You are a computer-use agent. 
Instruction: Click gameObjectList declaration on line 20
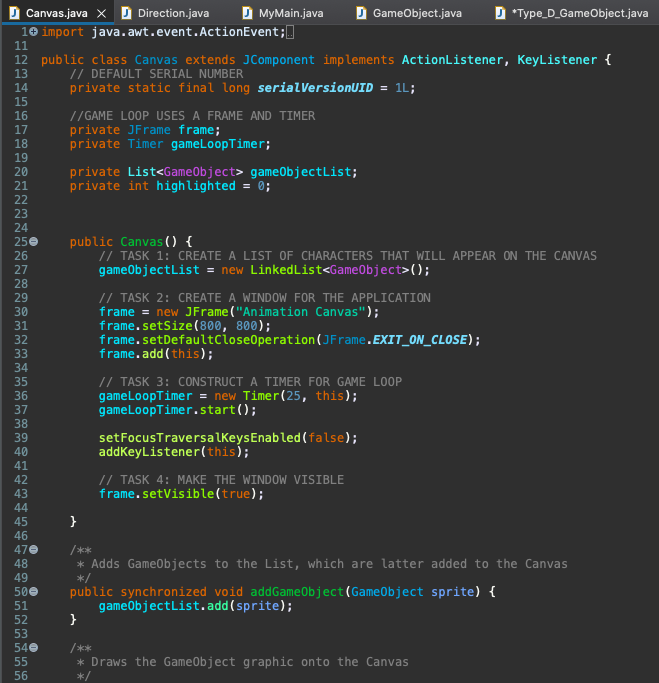click(x=301, y=172)
